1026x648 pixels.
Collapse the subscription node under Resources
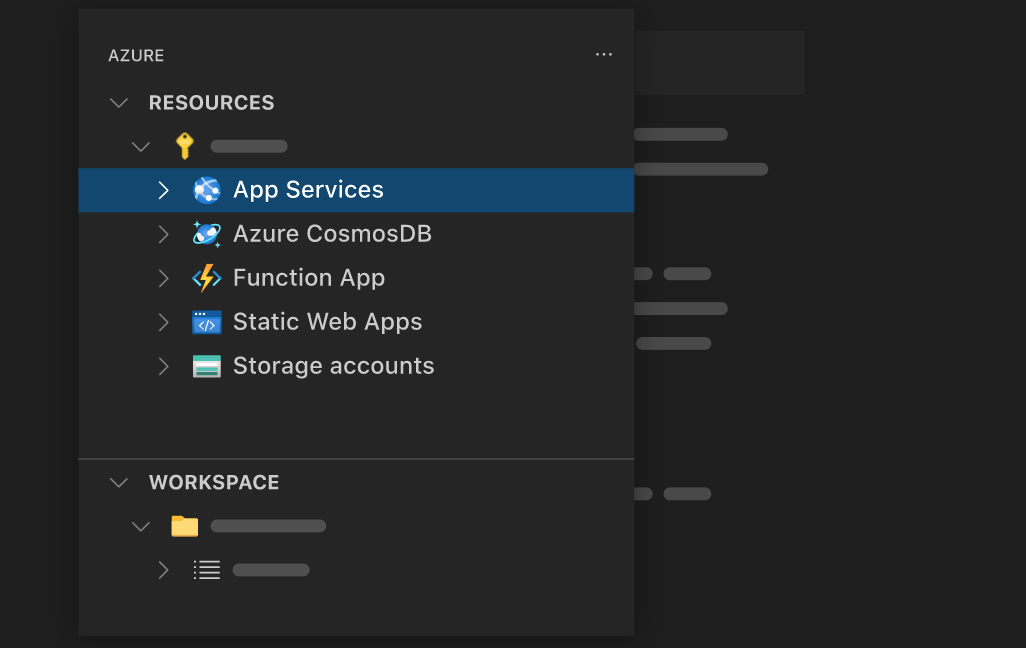[x=140, y=146]
